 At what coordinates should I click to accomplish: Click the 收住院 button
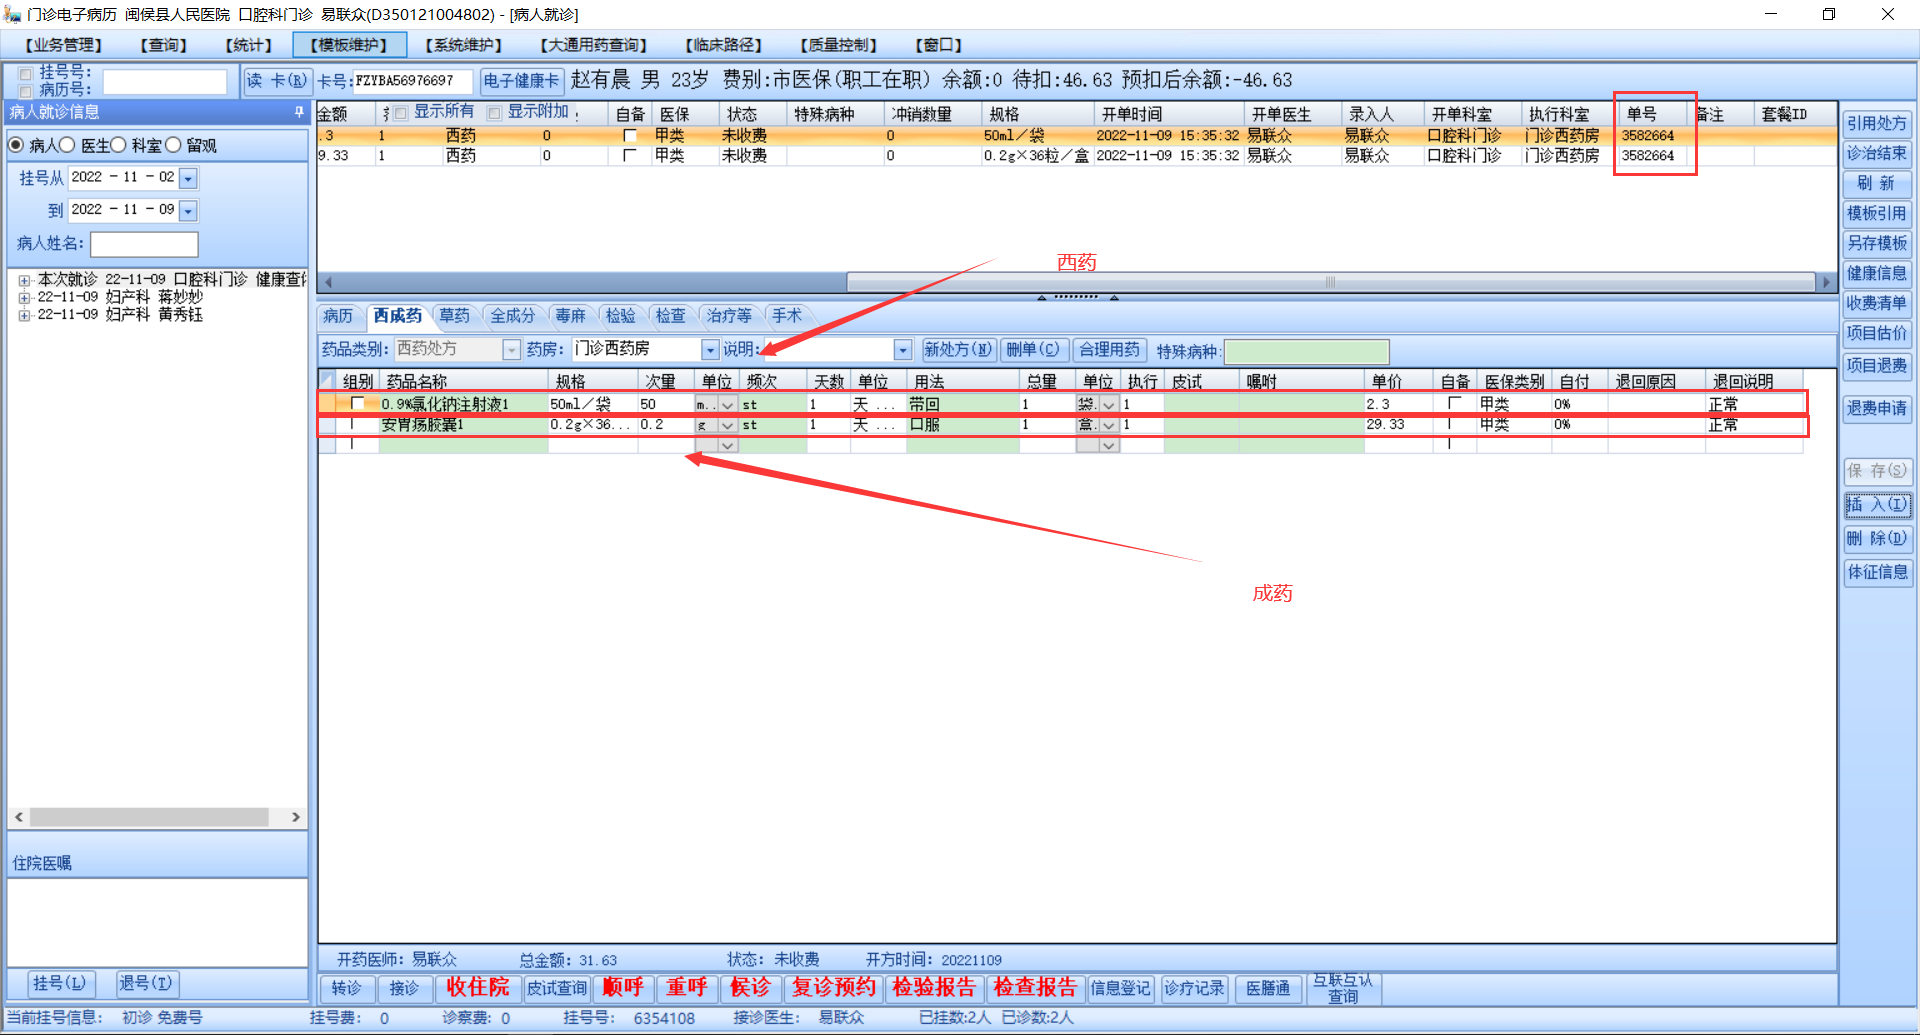point(477,988)
